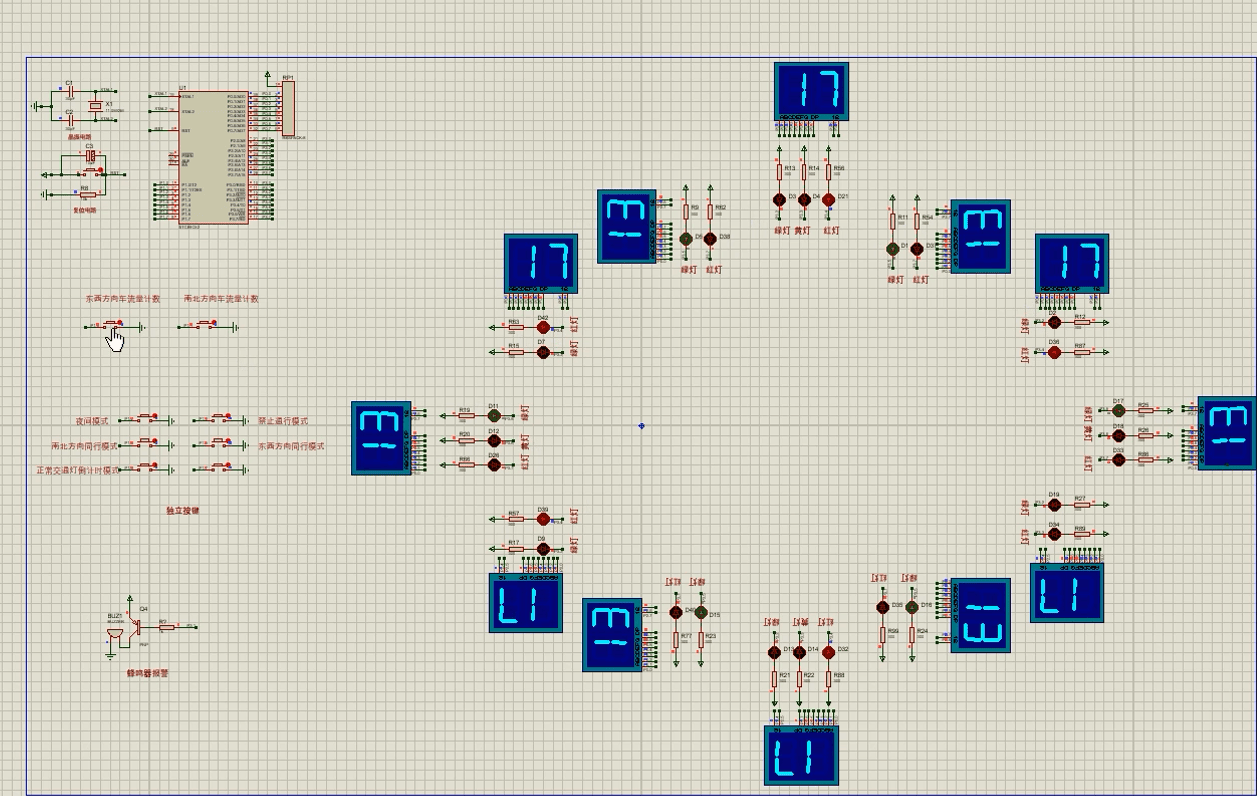Select the X1 crystal oscillator component
1257x796 pixels.
coord(96,106)
